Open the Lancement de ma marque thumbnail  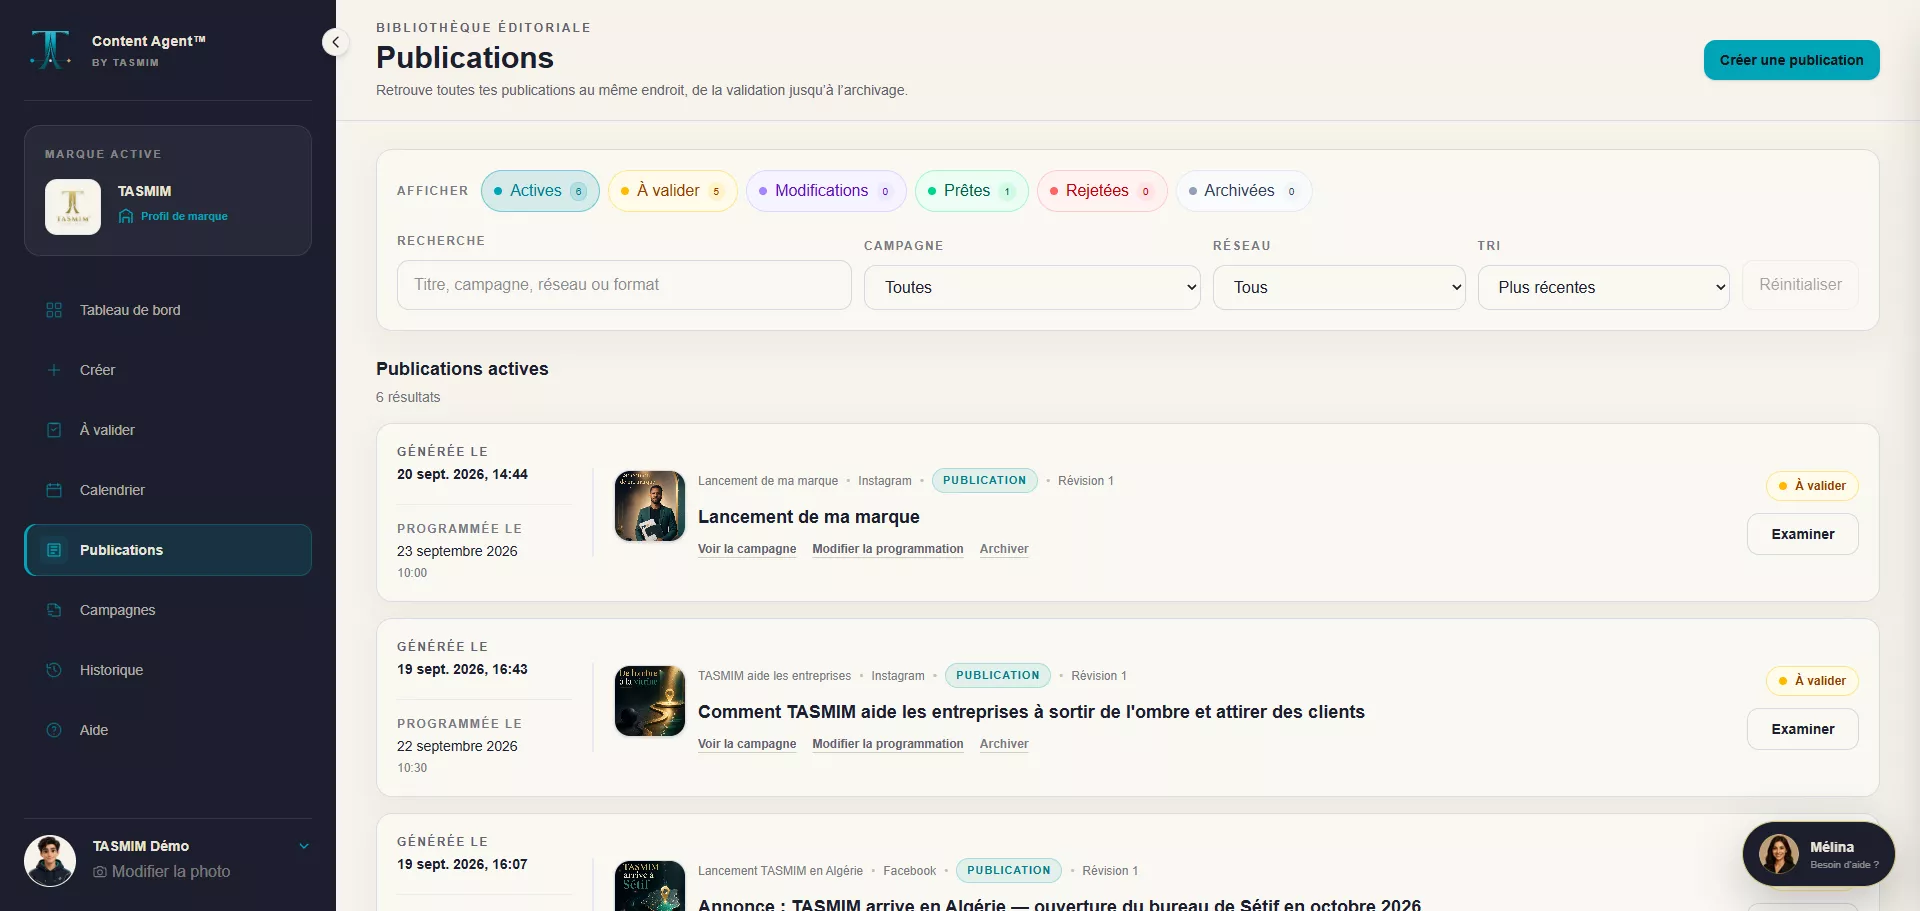pos(650,506)
